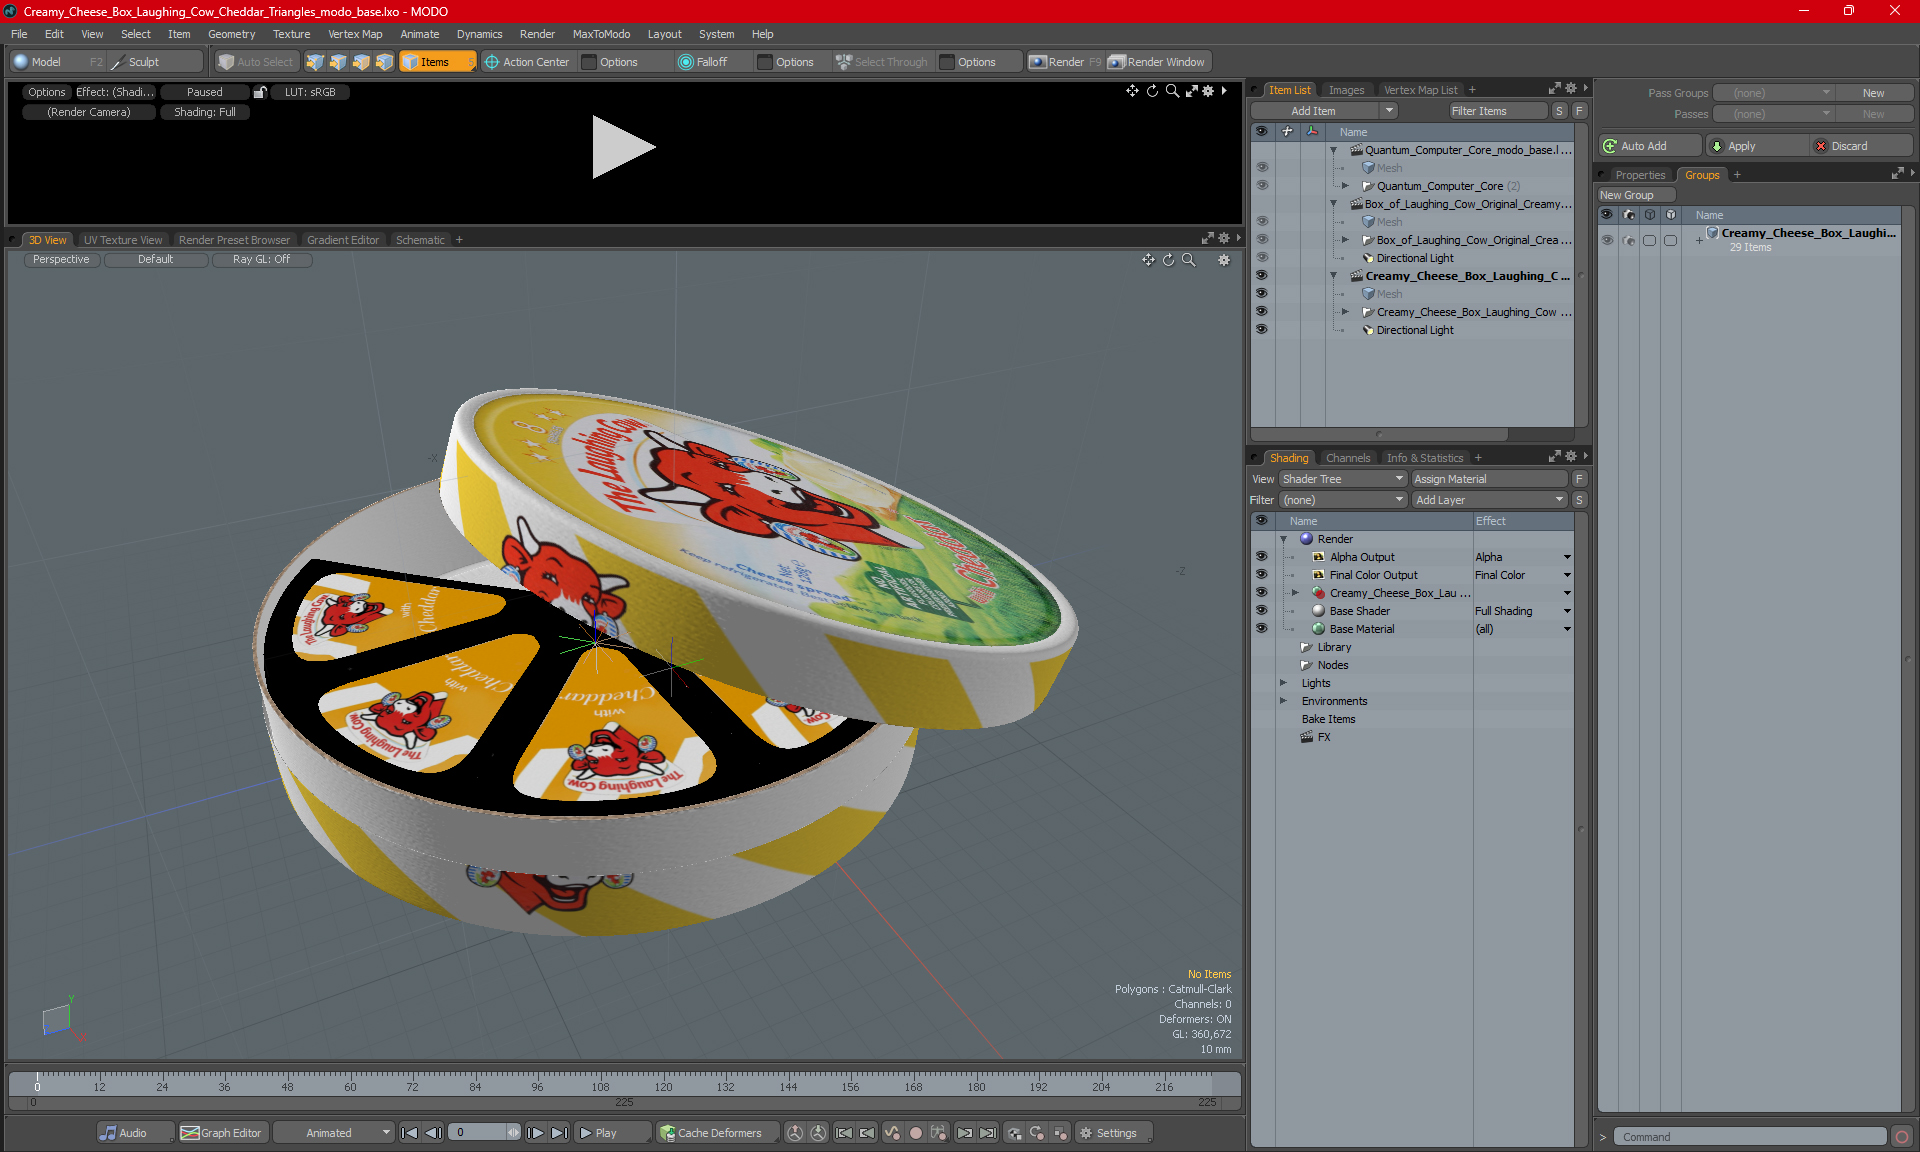The image size is (1920, 1152).
Task: Click the Apply button
Action: (1757, 146)
